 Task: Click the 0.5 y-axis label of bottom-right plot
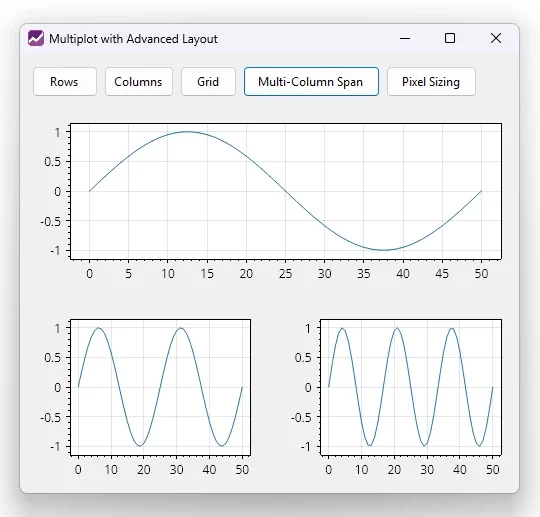click(303, 358)
